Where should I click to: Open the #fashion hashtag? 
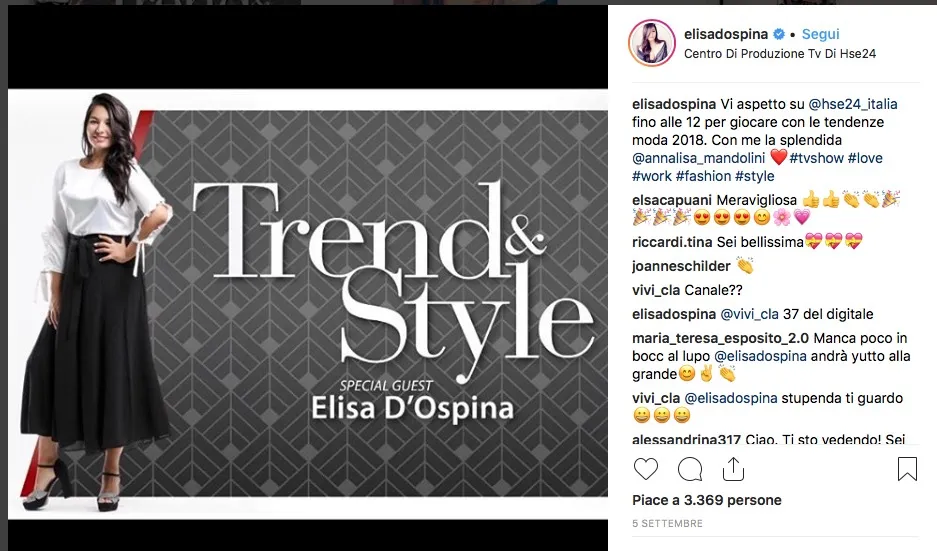(x=703, y=176)
